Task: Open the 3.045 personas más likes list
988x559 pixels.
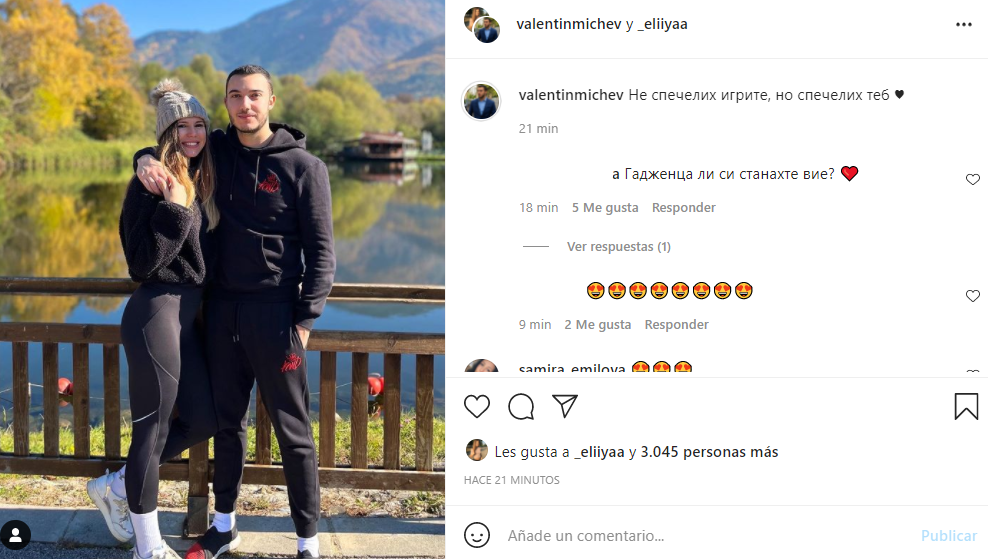Action: (709, 452)
